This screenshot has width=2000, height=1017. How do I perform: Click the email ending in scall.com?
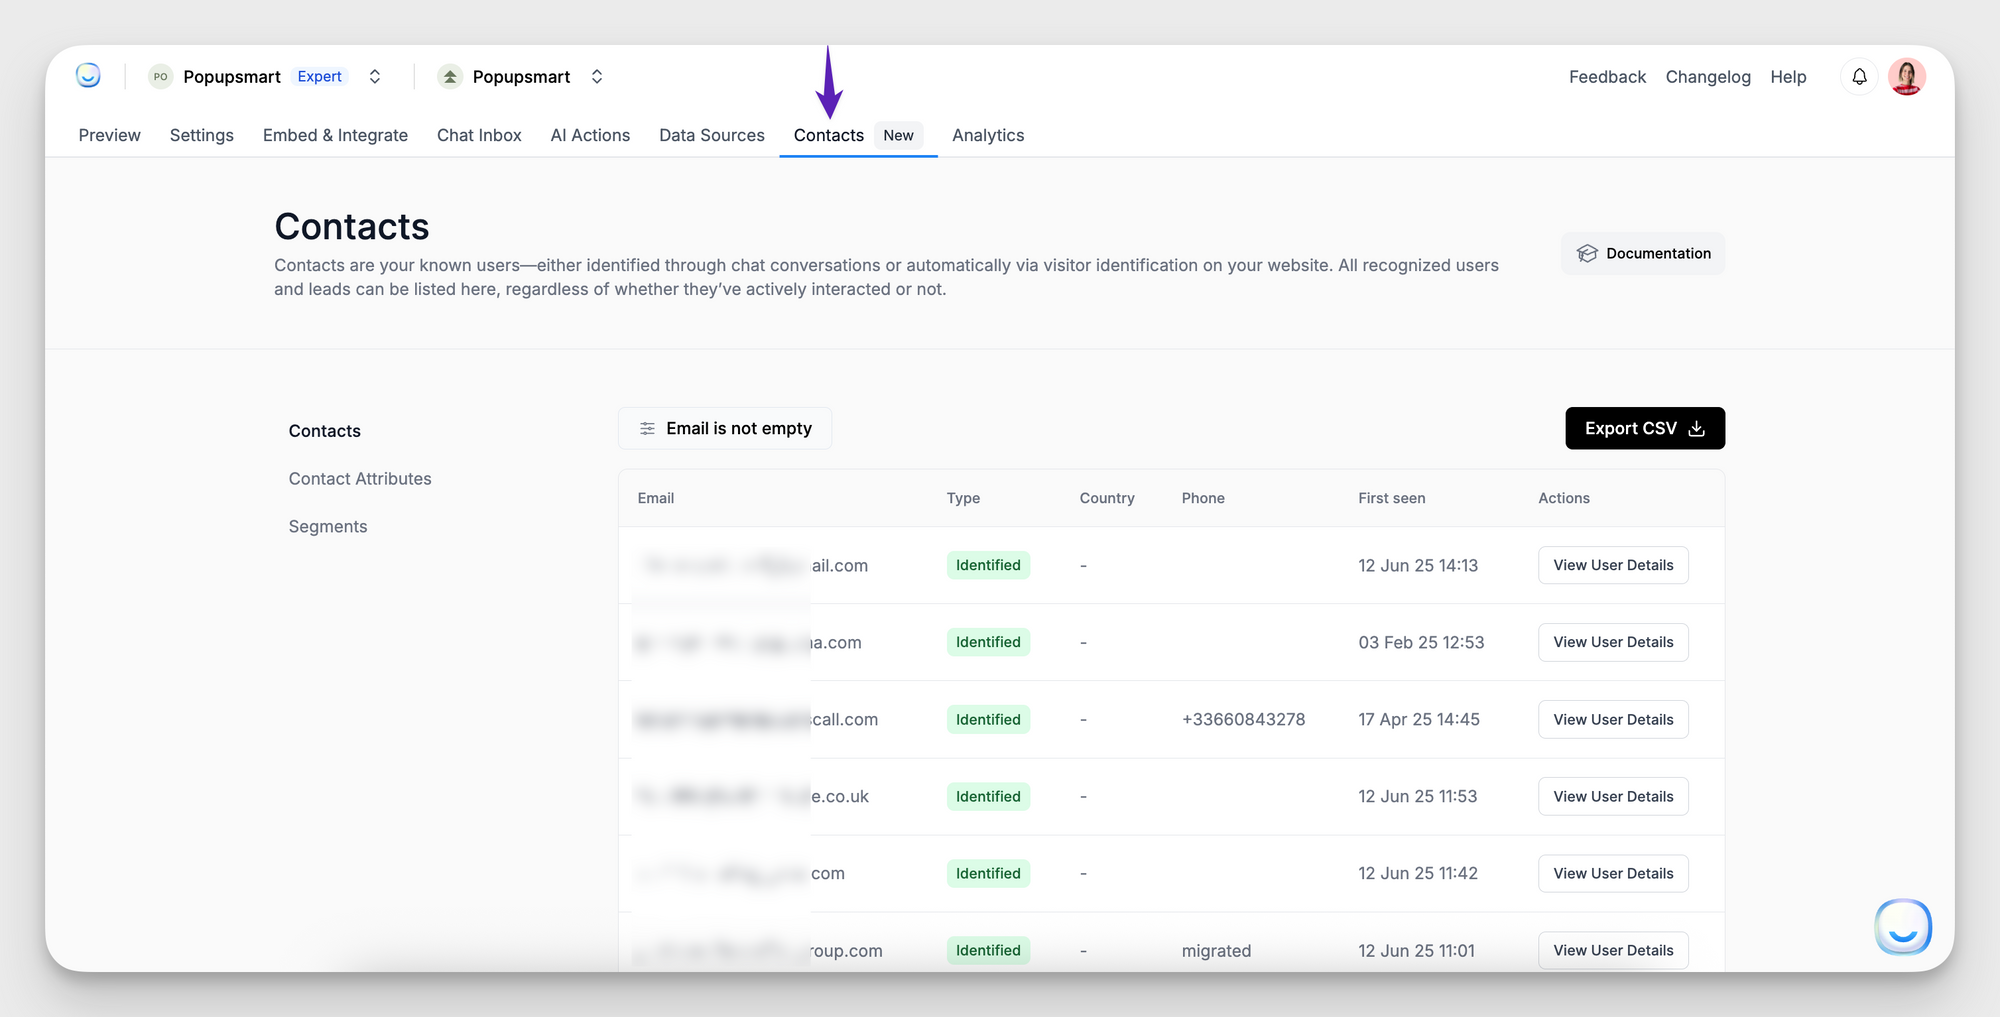click(757, 719)
